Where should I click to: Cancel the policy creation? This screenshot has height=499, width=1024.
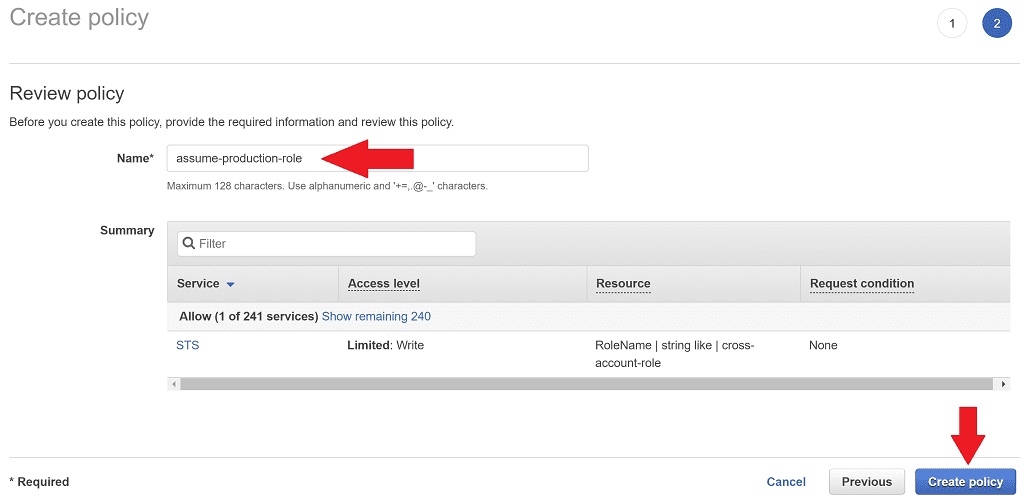click(785, 482)
